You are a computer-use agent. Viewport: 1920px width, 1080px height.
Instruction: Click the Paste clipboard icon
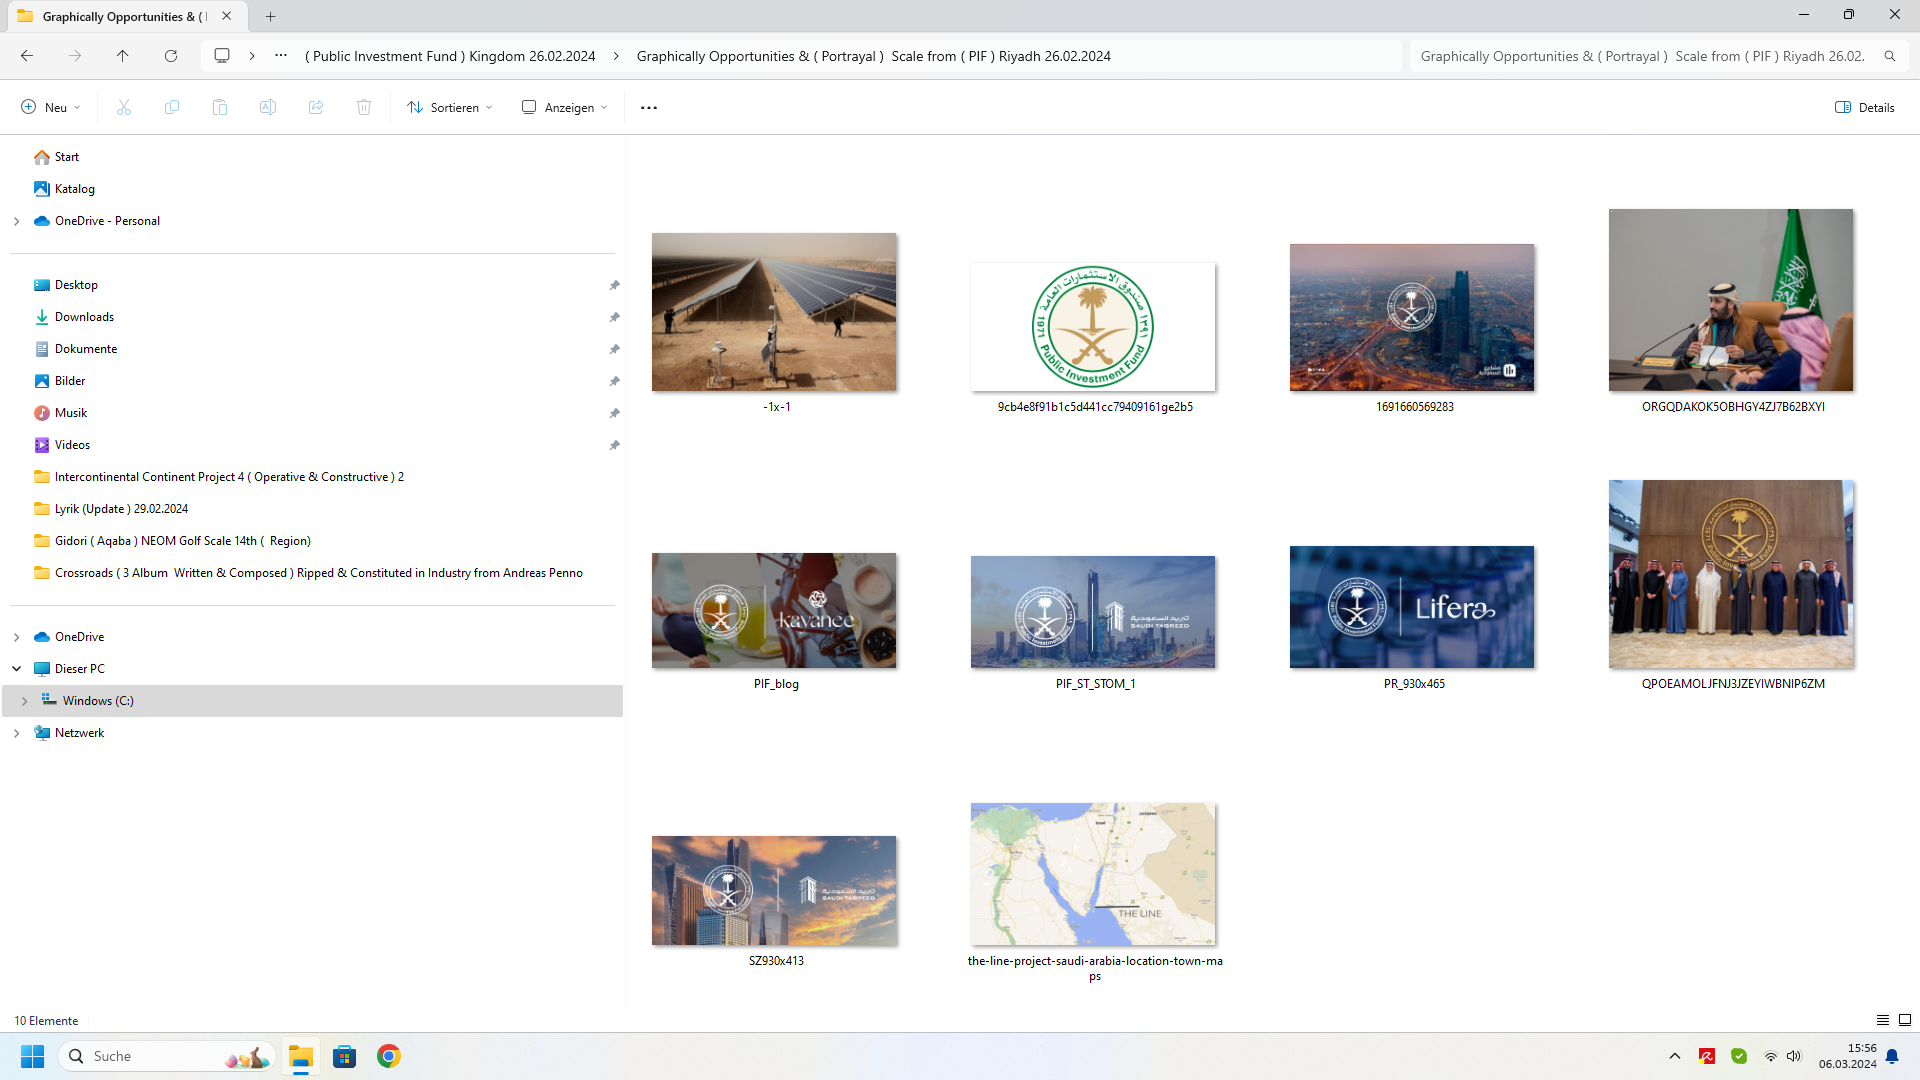(x=220, y=107)
